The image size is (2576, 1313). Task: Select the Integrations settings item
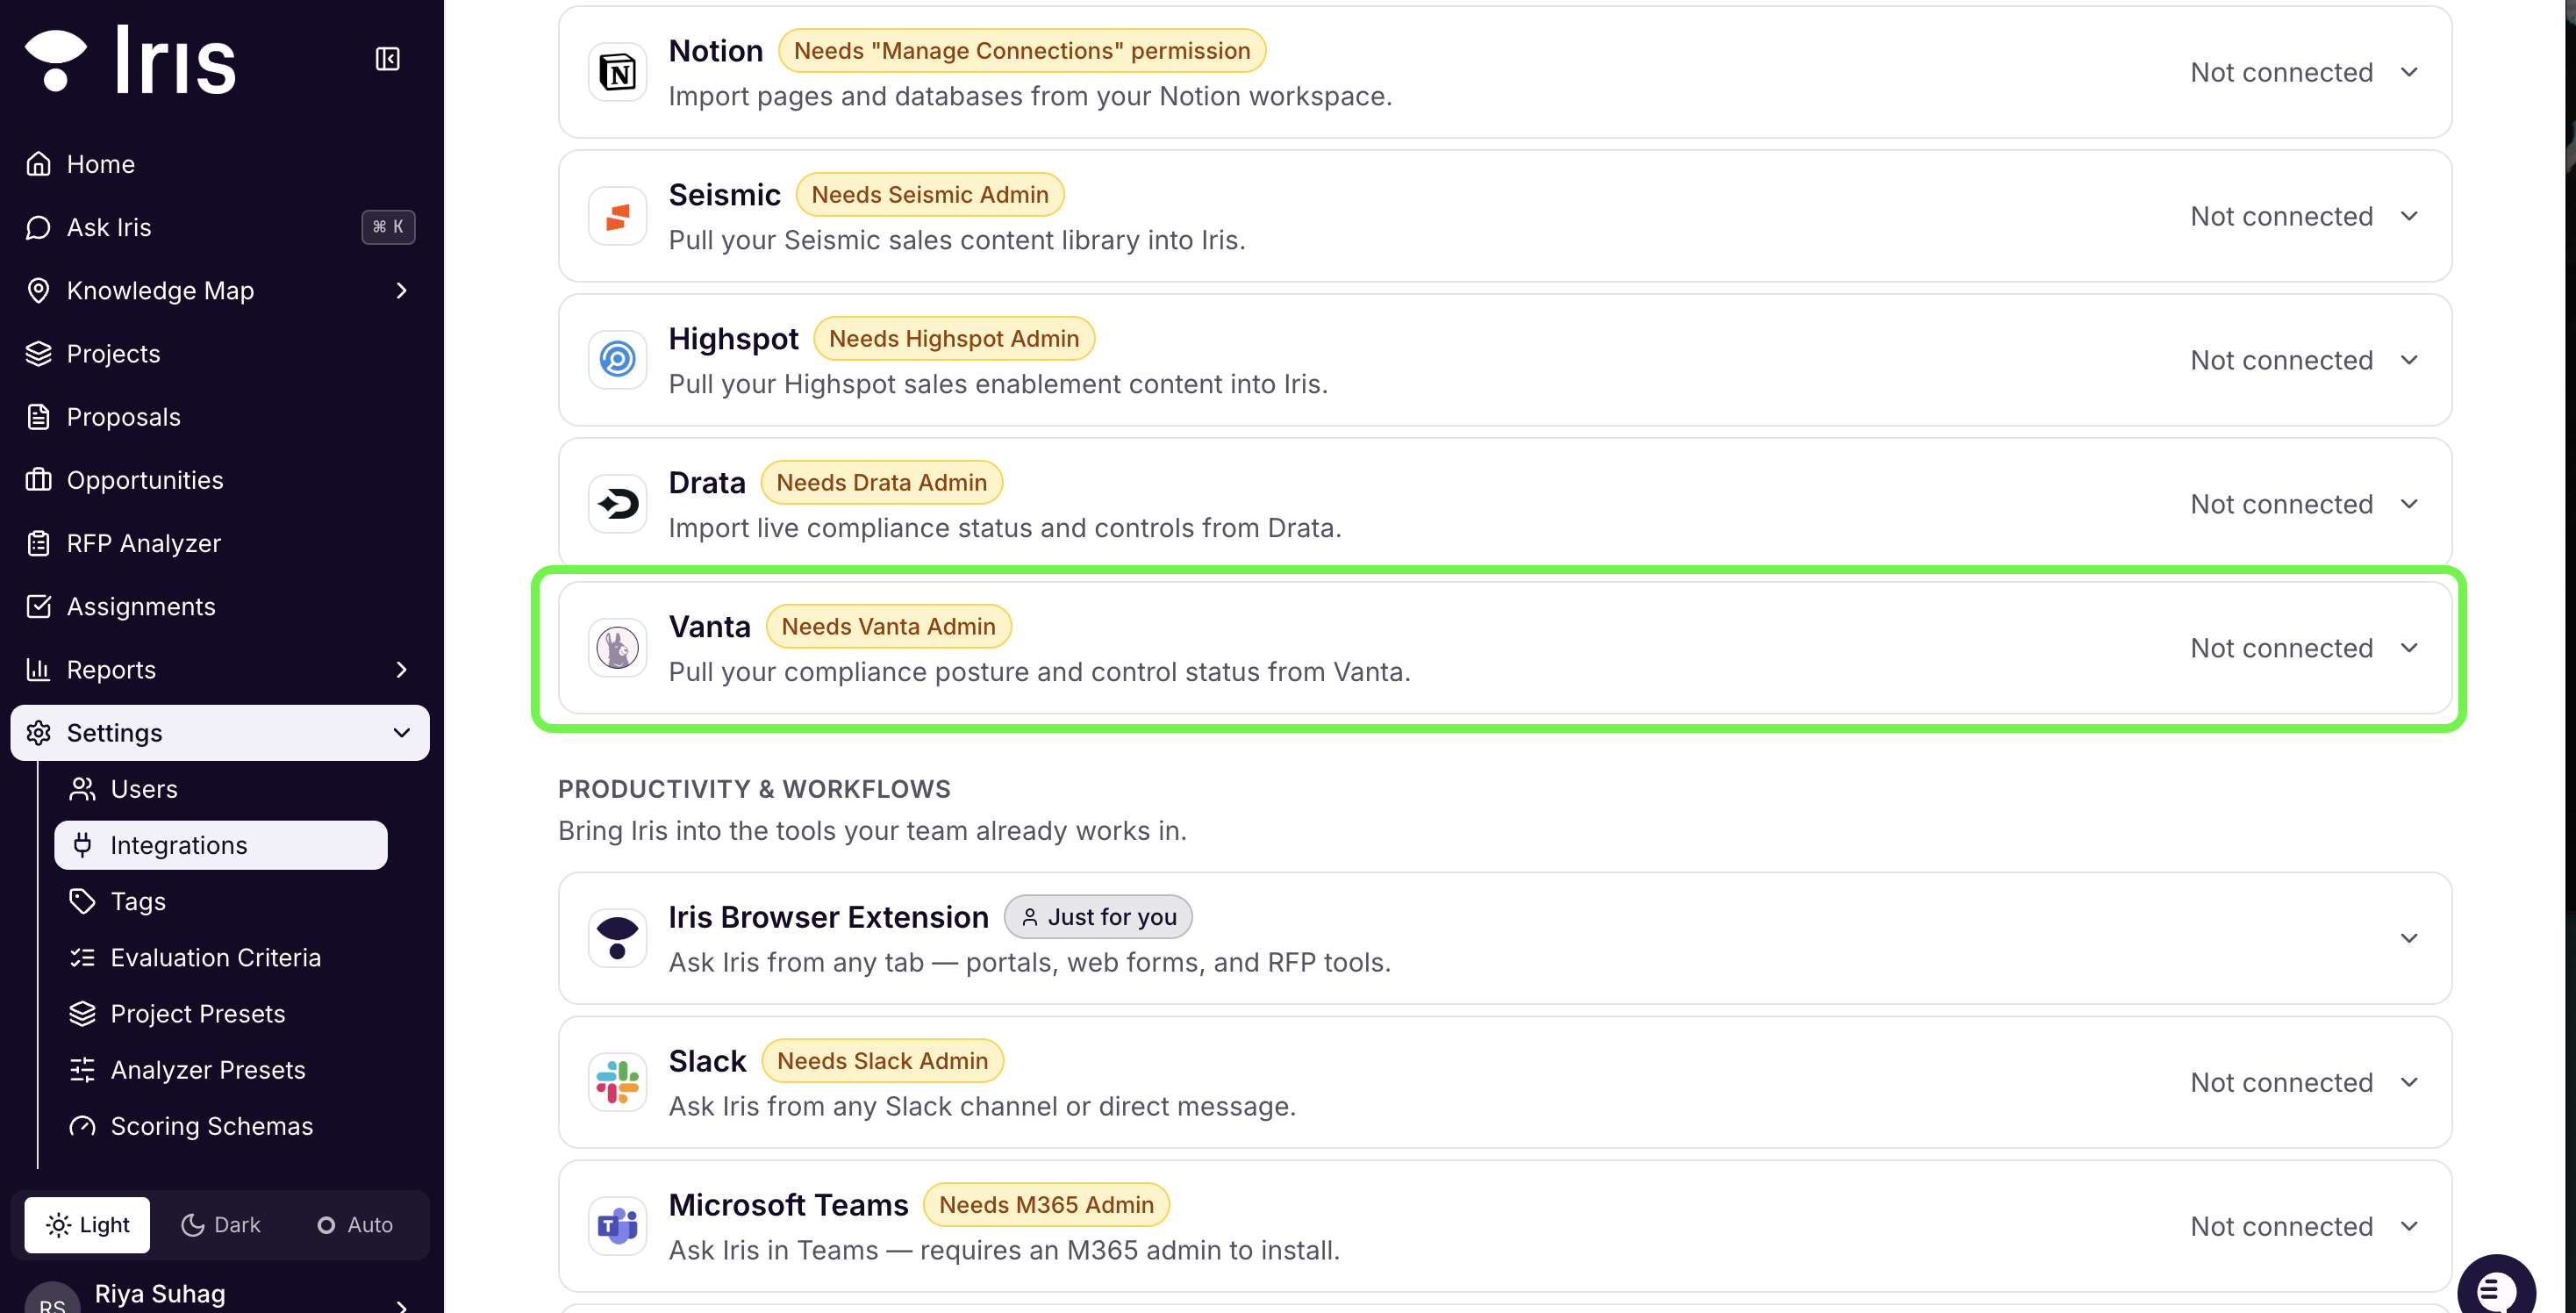[220, 845]
